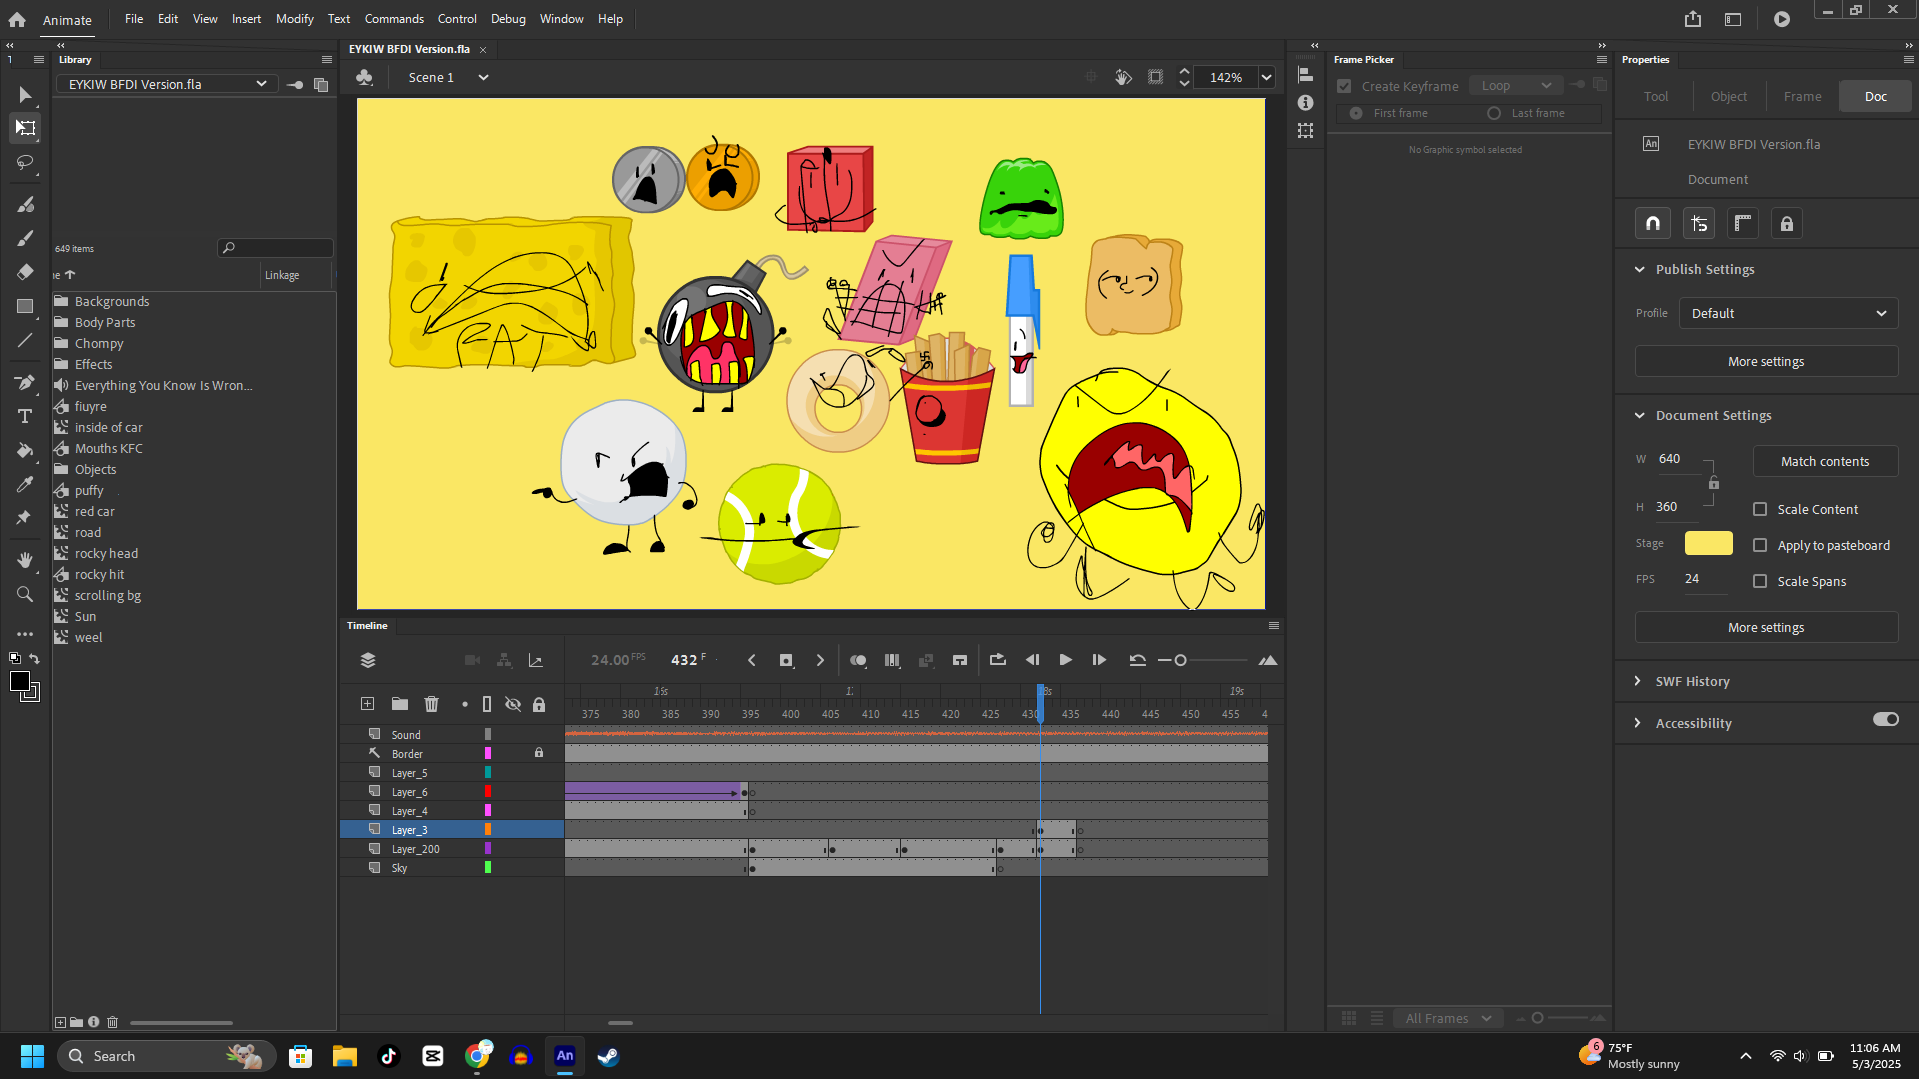The height and width of the screenshot is (1079, 1919).
Task: Toggle Loop playback in timeline
Action: tap(997, 660)
